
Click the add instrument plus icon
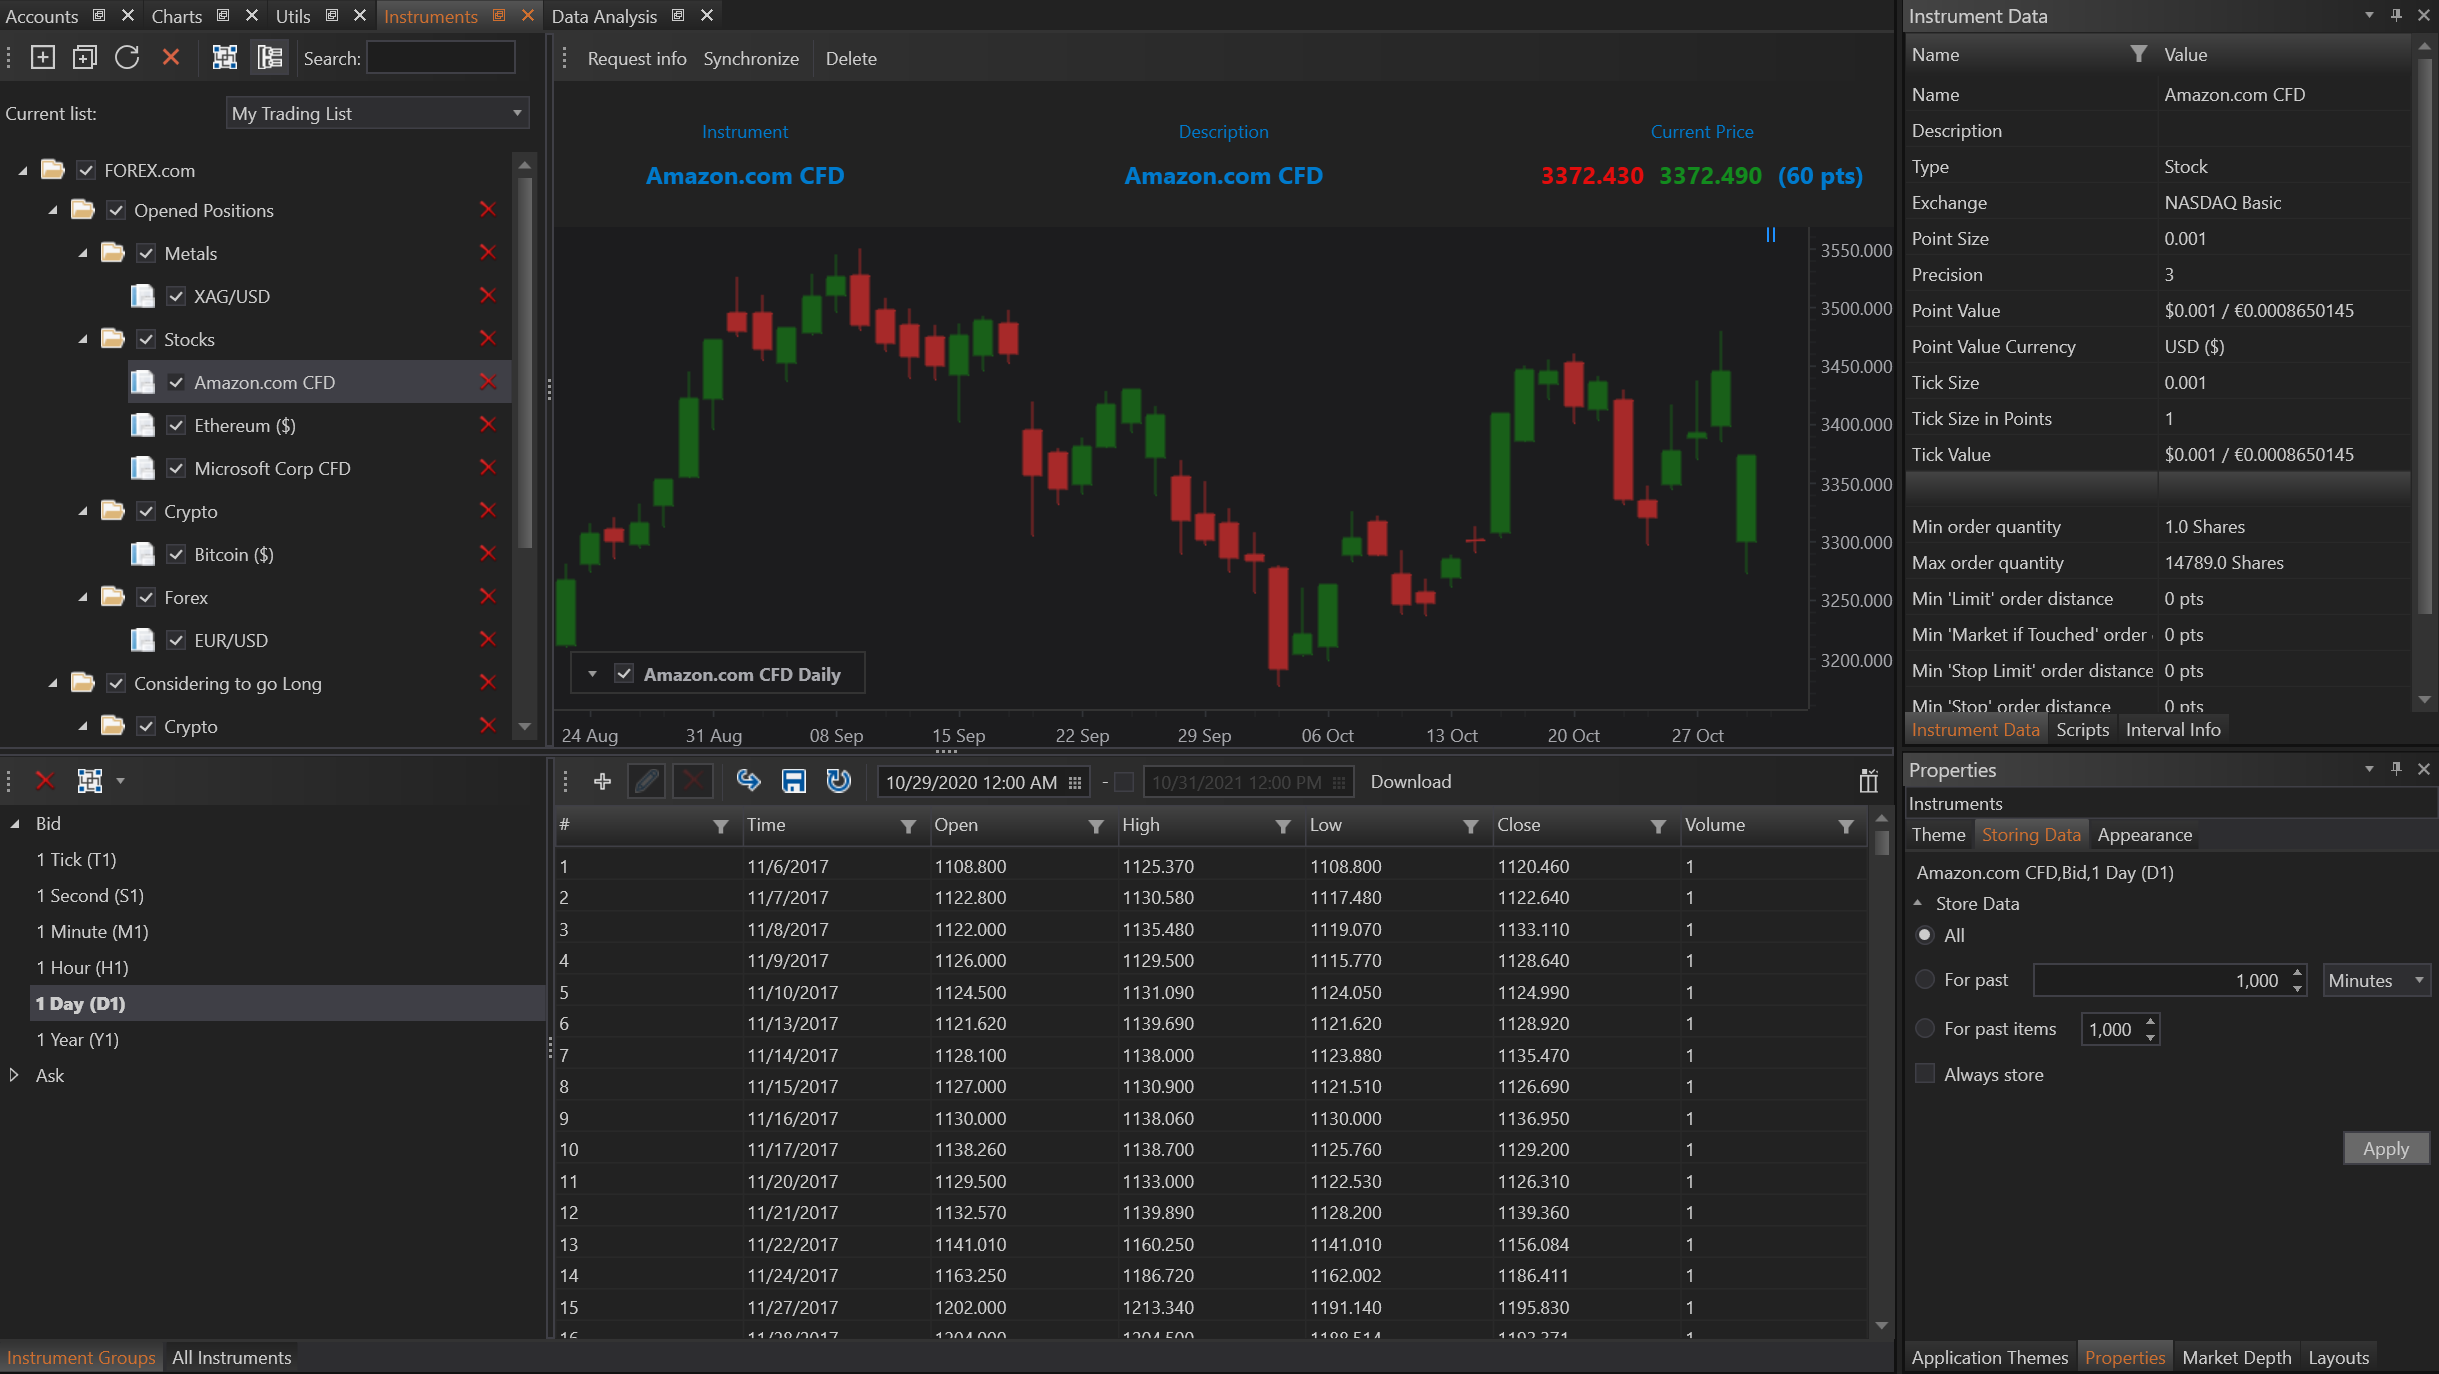coord(42,58)
